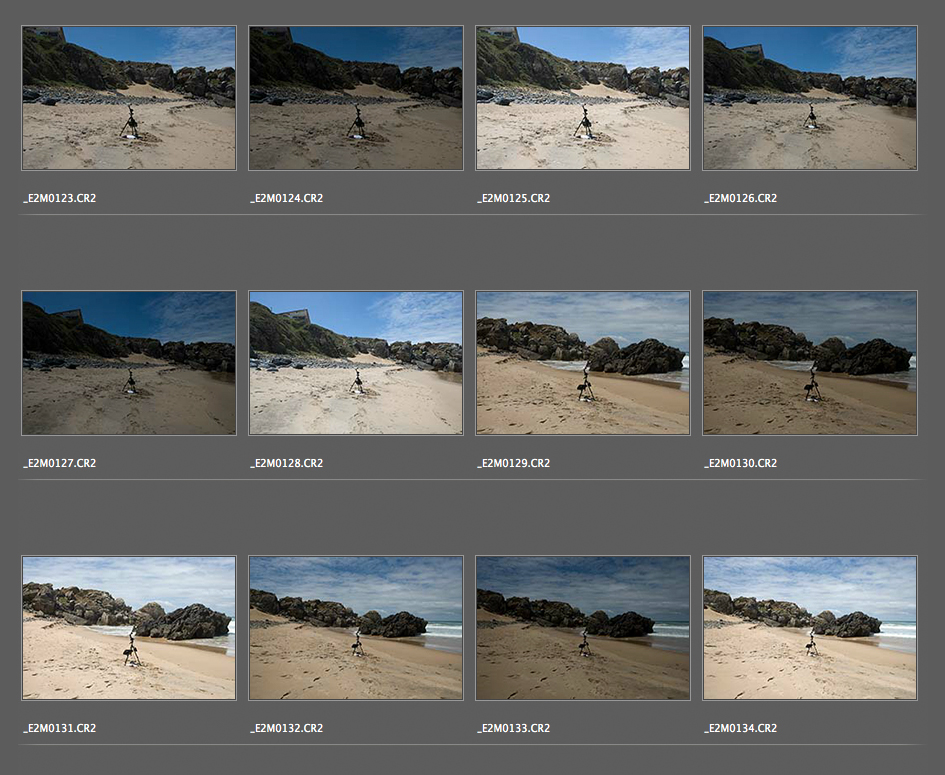Select the _E2M0130.CR2 image thumbnail
This screenshot has width=945, height=775.
pyautogui.click(x=810, y=363)
